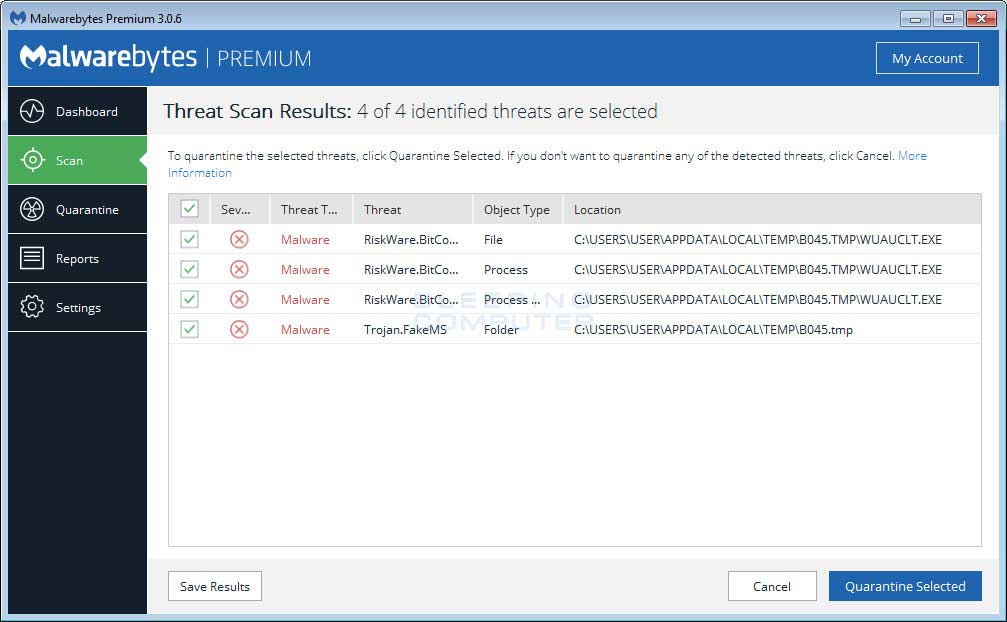
Task: Click the Threat column header
Action: click(x=412, y=209)
